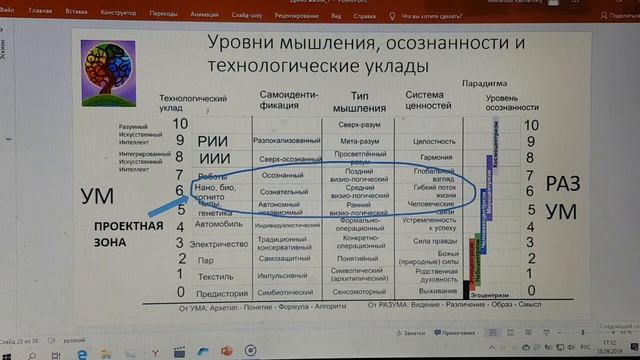640x360 pixels.
Task: Switch to the Рецензирование tab
Action: 296,16
